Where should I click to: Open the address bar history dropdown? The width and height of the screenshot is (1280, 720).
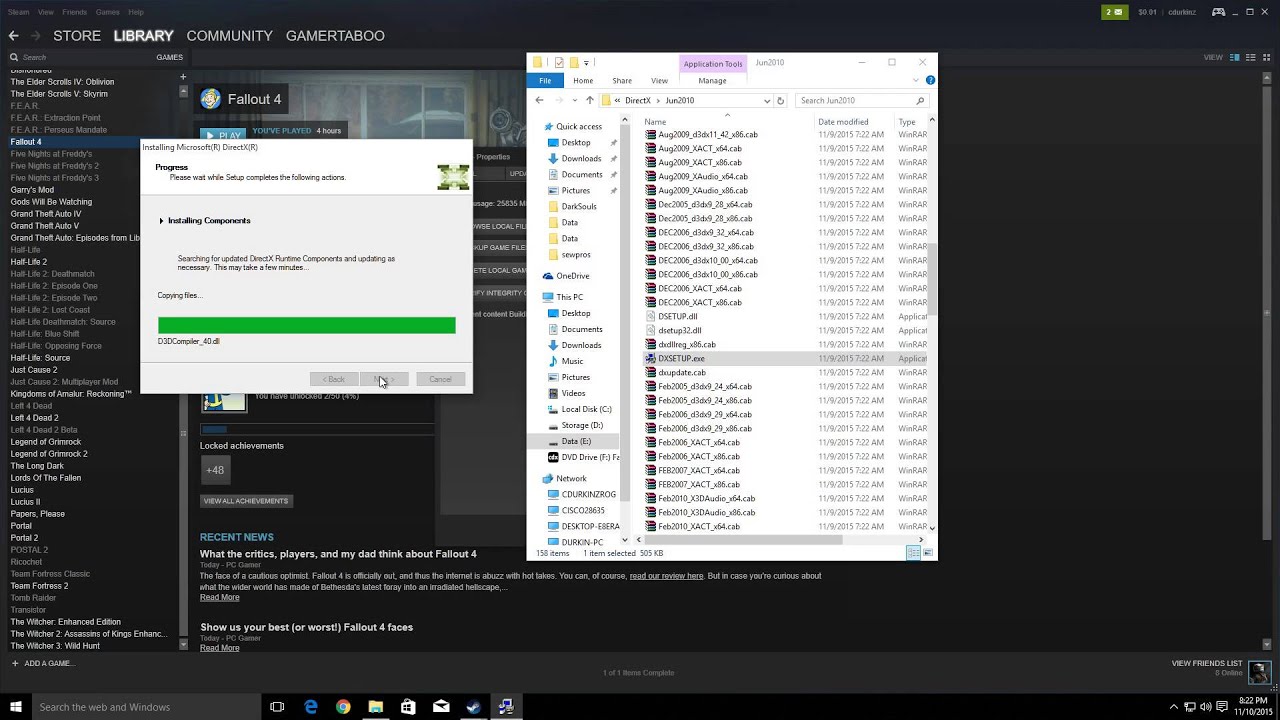(767, 100)
